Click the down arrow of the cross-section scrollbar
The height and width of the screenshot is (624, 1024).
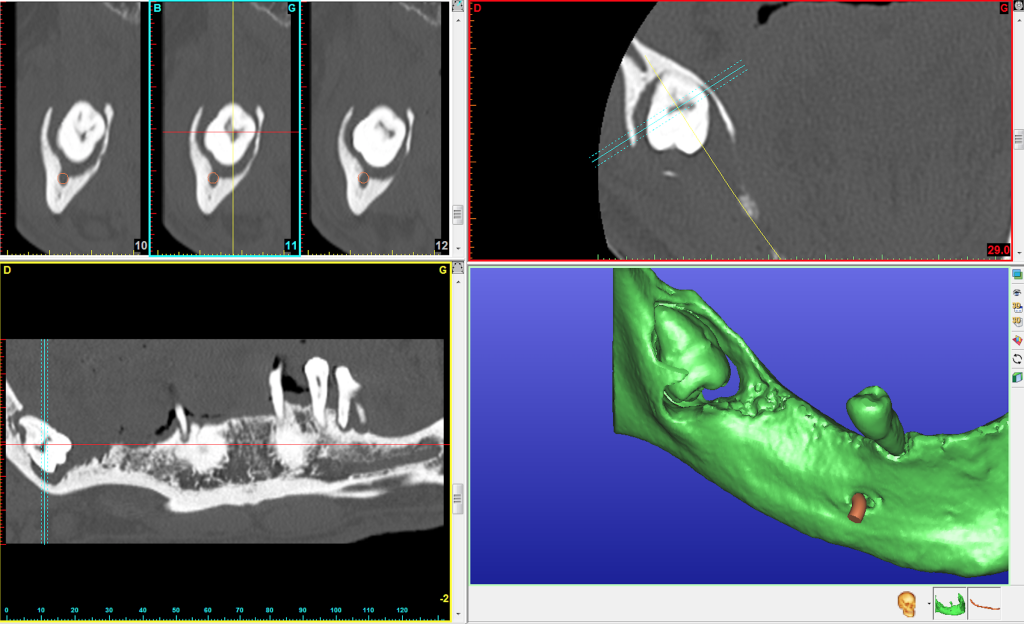pyautogui.click(x=457, y=249)
